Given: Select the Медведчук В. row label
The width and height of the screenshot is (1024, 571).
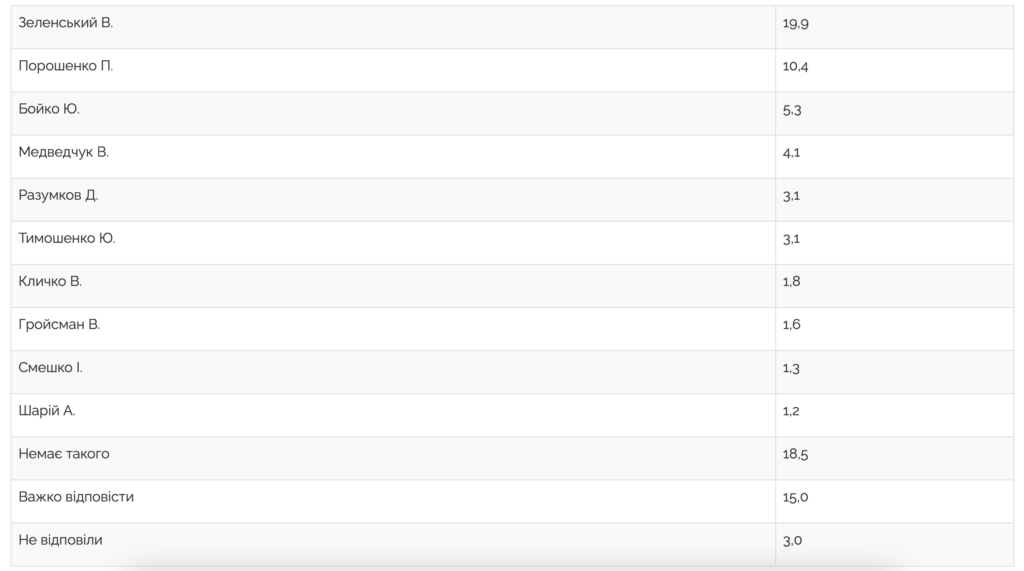Looking at the screenshot, I should (x=63, y=152).
